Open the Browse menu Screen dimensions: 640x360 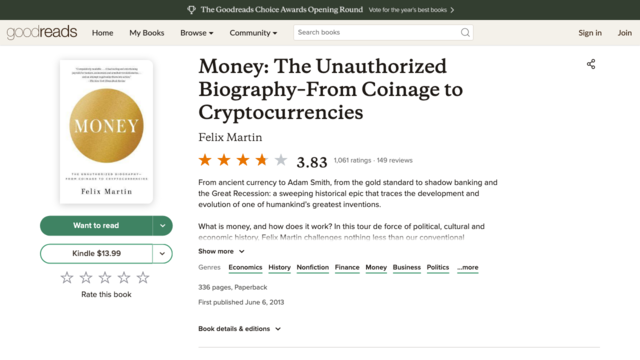coord(197,33)
